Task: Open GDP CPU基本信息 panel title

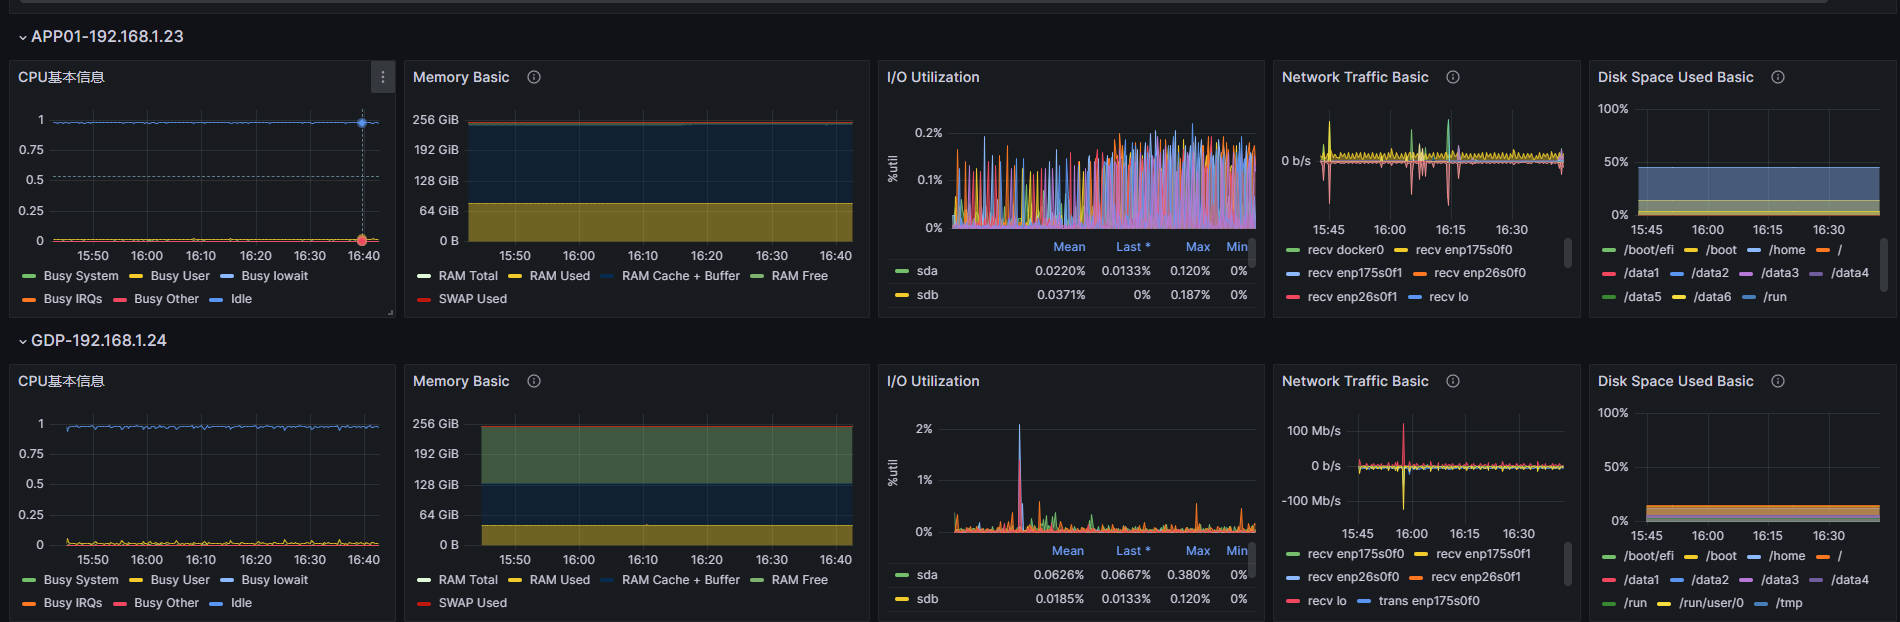Action: 61,381
